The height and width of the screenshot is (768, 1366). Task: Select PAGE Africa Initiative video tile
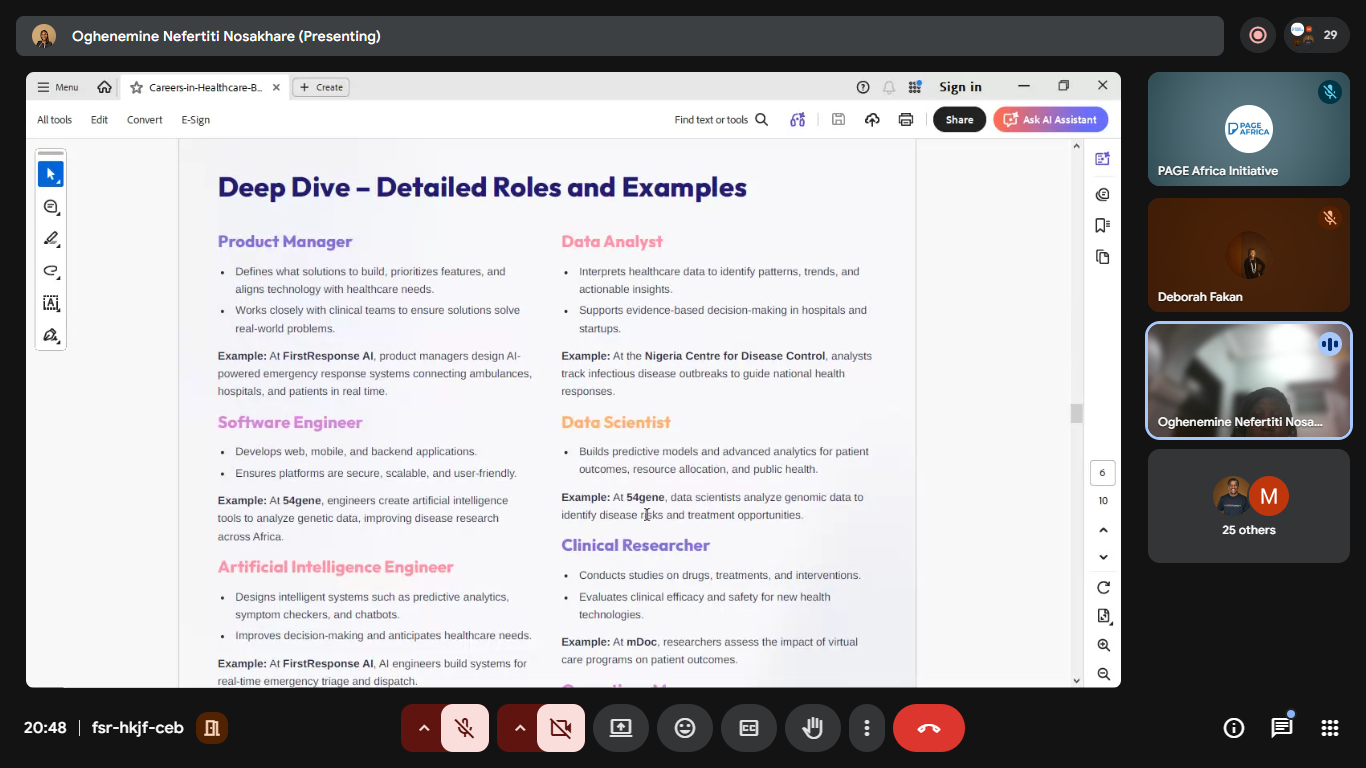(x=1249, y=129)
